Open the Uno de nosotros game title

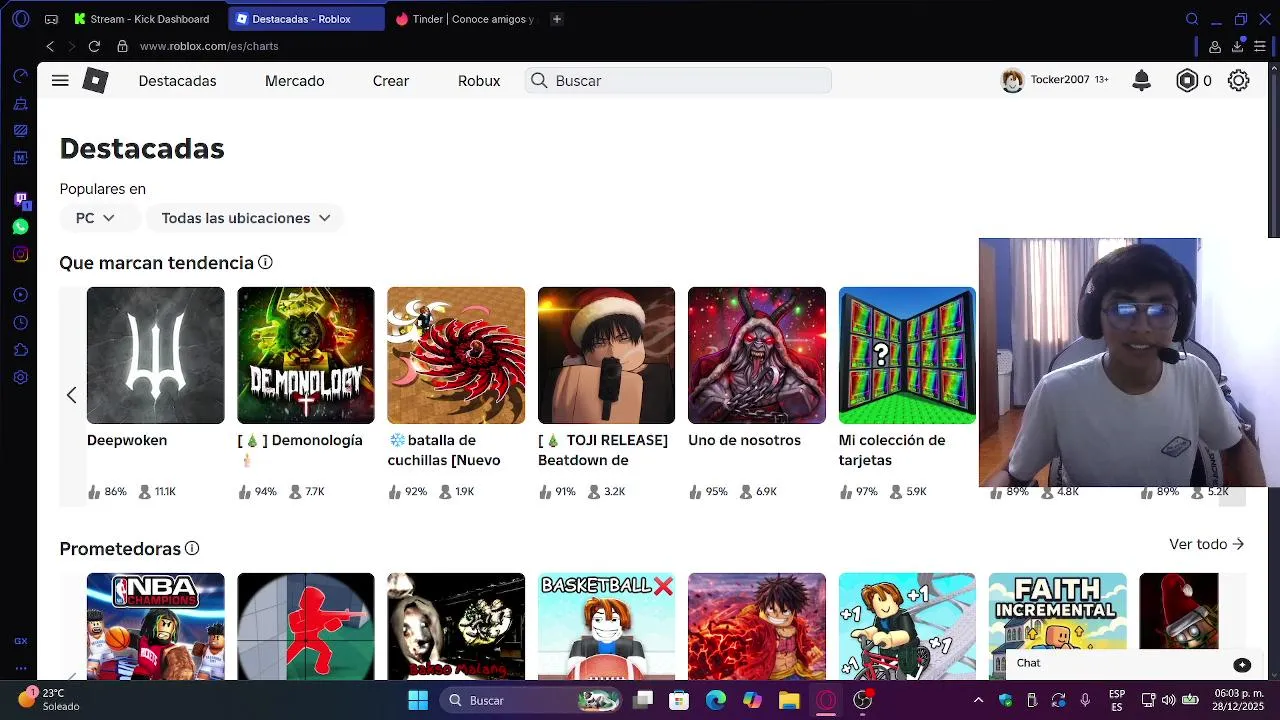[744, 440]
